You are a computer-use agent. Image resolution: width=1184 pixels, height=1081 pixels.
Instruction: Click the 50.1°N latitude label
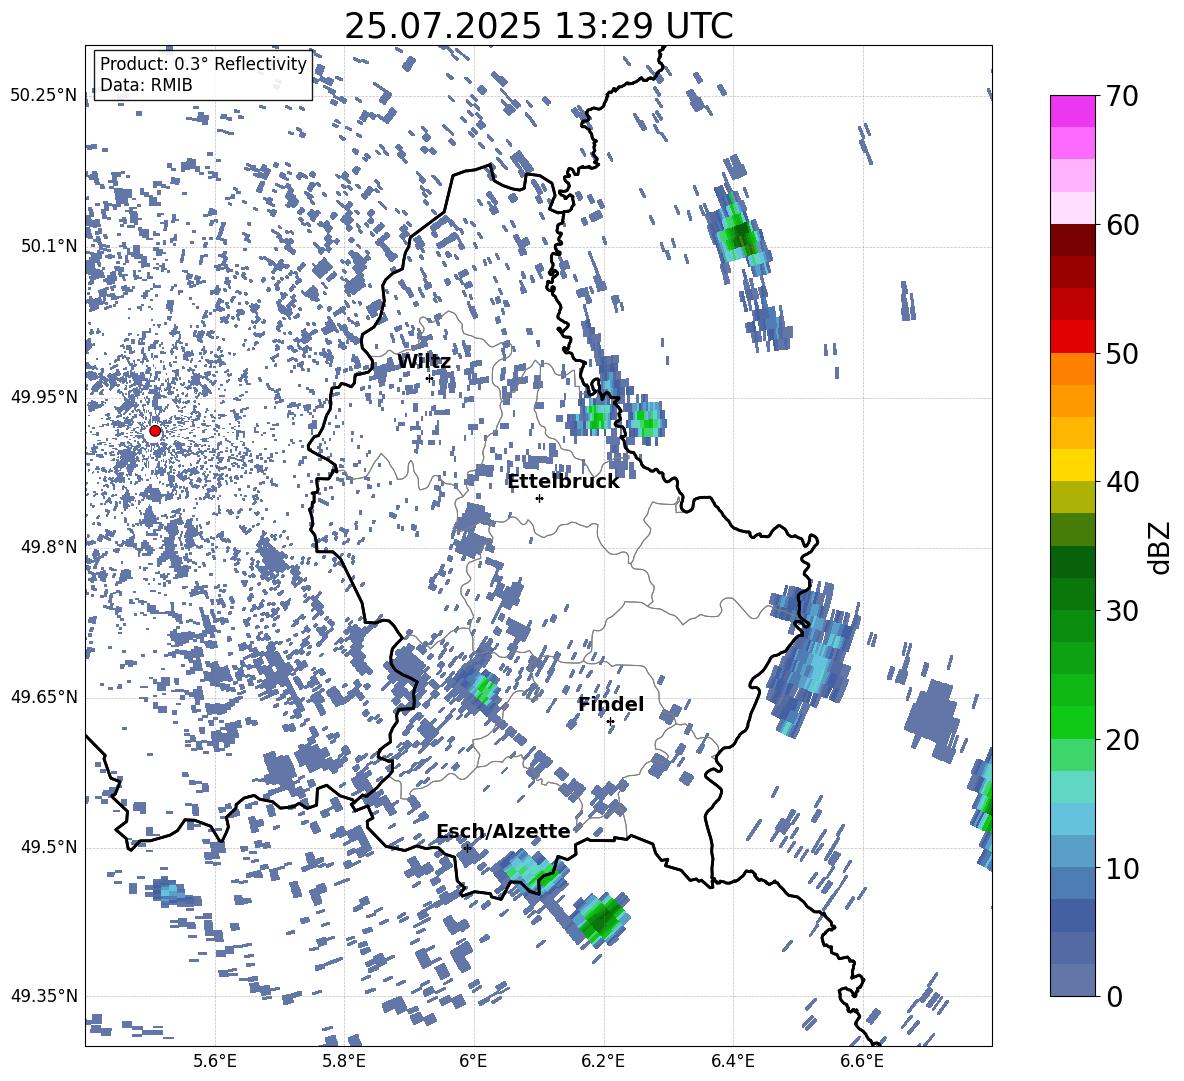[x=49, y=246]
